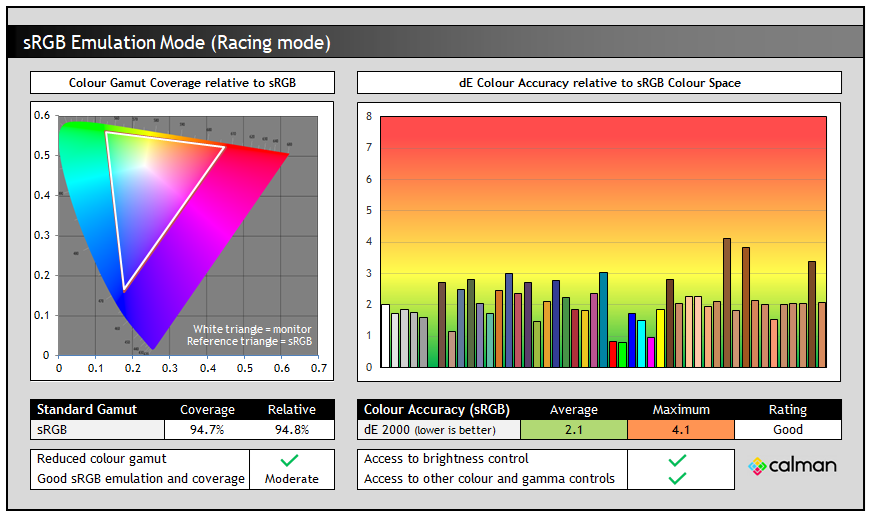Viewport: 872px width, 511px height.
Task: Click the first white bar in dE chart
Action: pyautogui.click(x=385, y=335)
